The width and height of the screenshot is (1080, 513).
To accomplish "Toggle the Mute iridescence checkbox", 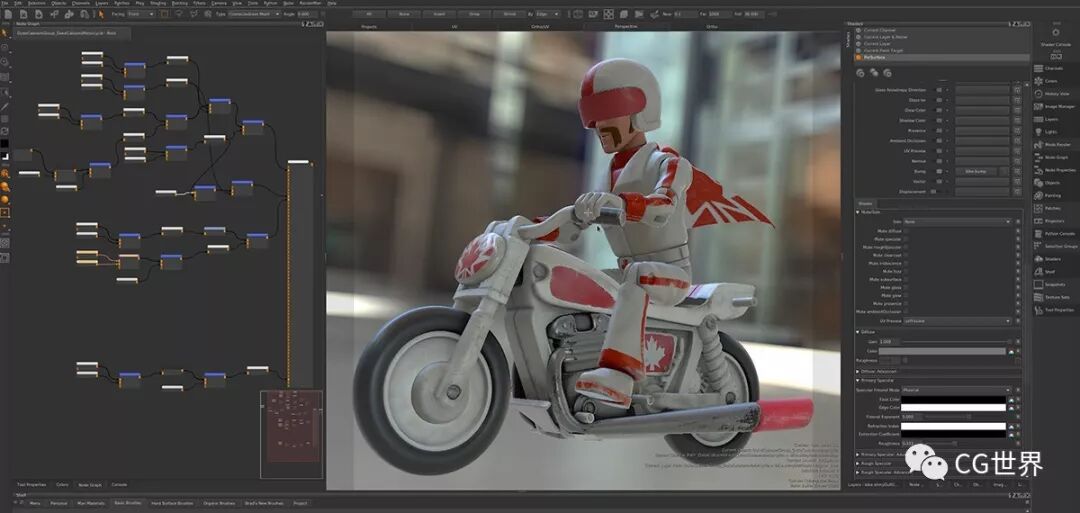I will click(x=906, y=263).
